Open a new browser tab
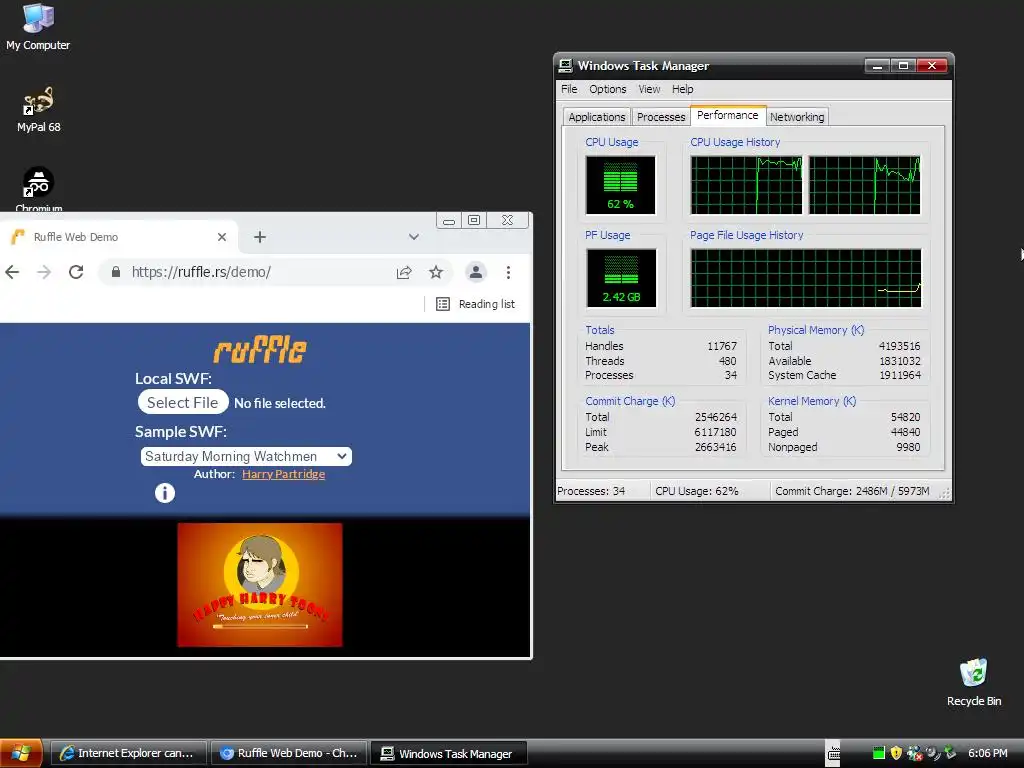Viewport: 1024px width, 768px height. coord(260,237)
